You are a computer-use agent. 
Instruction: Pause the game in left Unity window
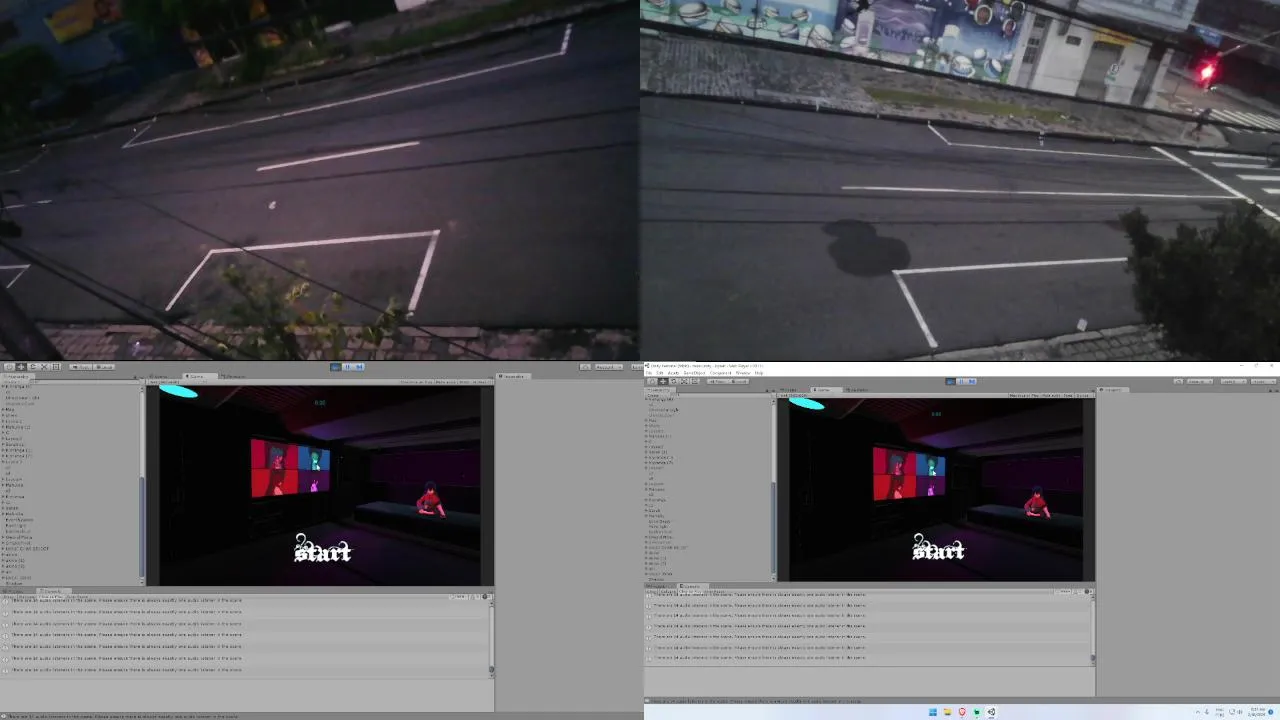pyautogui.click(x=347, y=367)
